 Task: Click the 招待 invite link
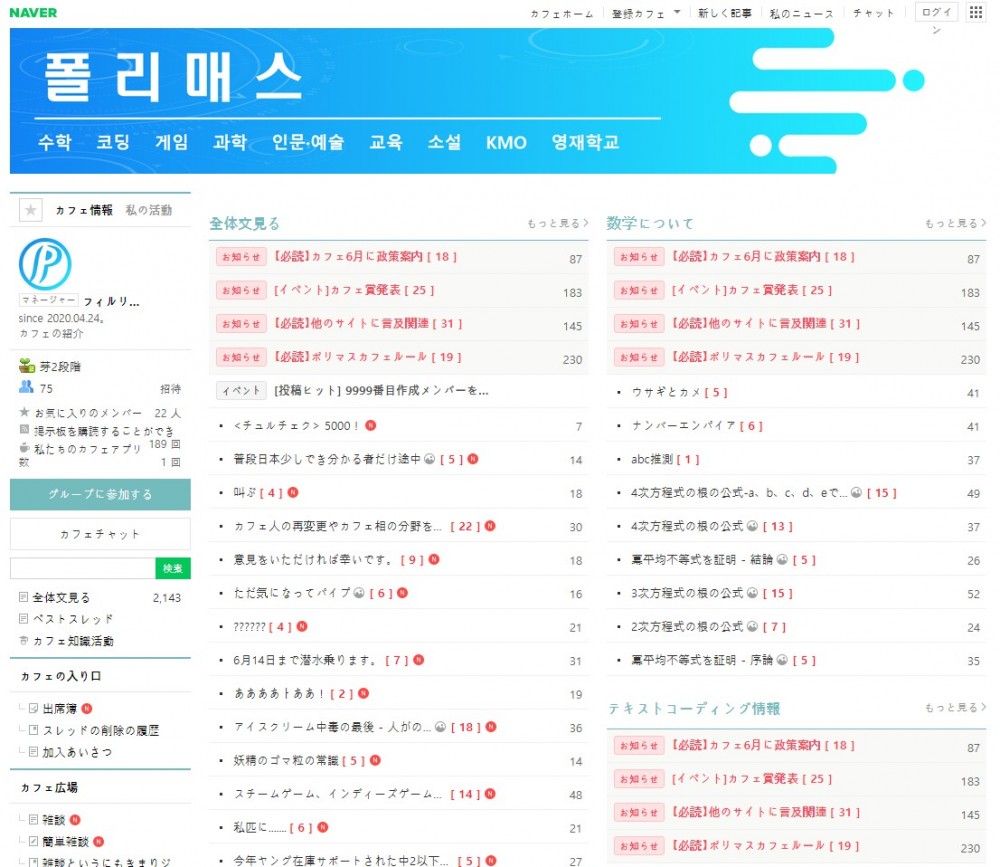pos(170,389)
